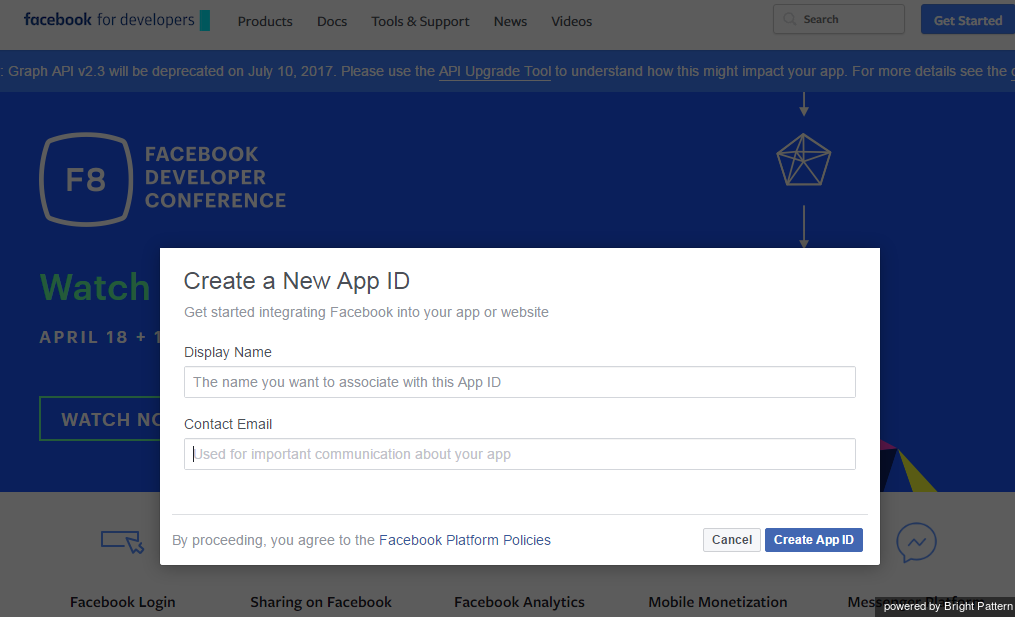Open the API Upgrade Tool link
Screen dimensions: 1015x617
(x=495, y=71)
